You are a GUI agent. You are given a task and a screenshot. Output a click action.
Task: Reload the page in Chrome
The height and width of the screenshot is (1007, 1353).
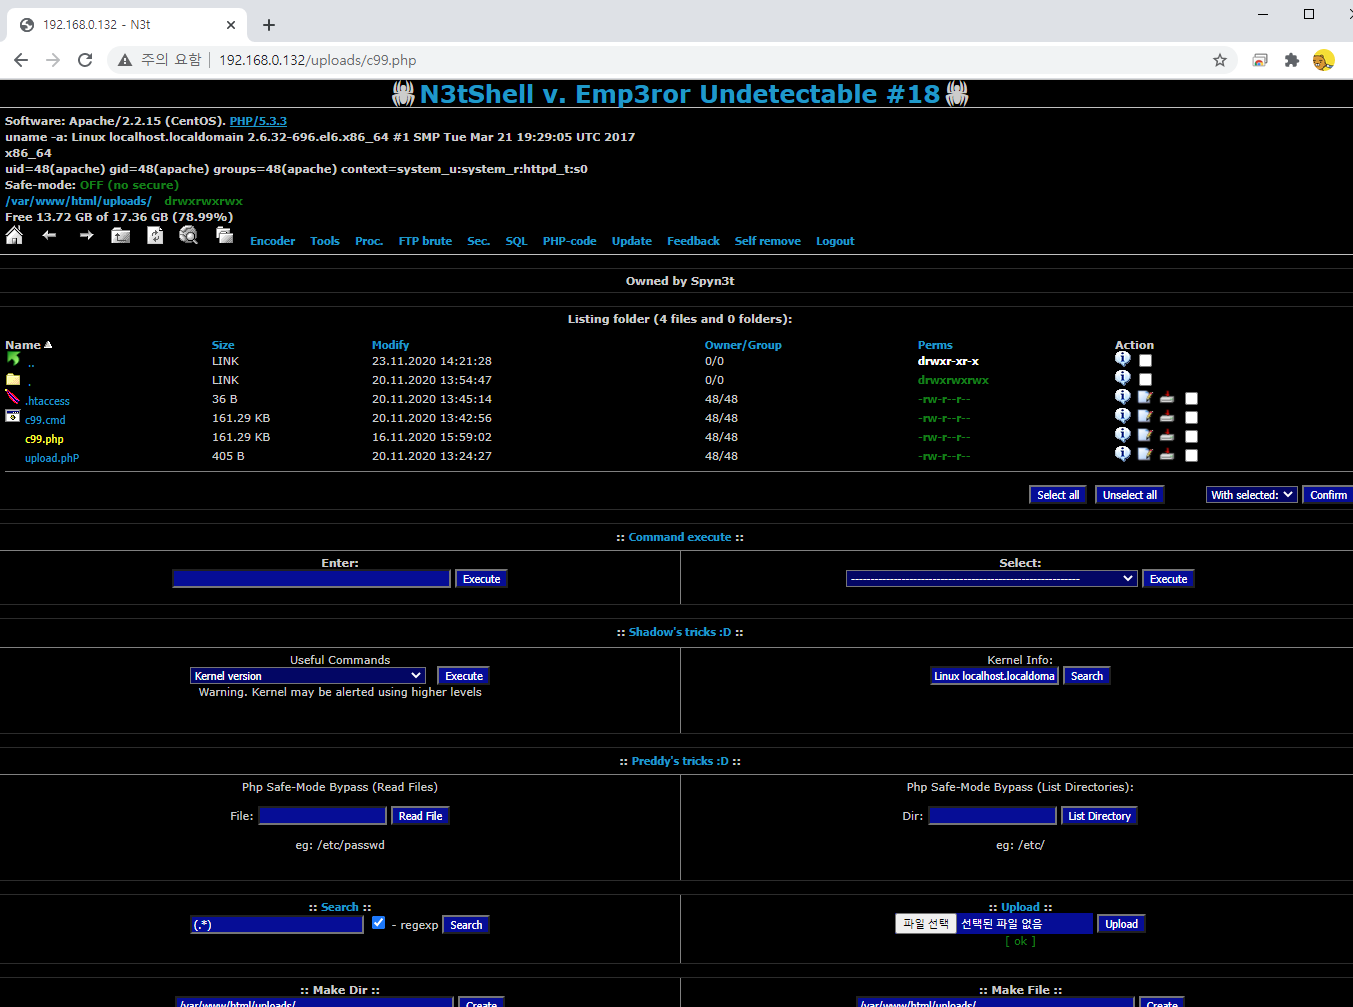pos(85,60)
